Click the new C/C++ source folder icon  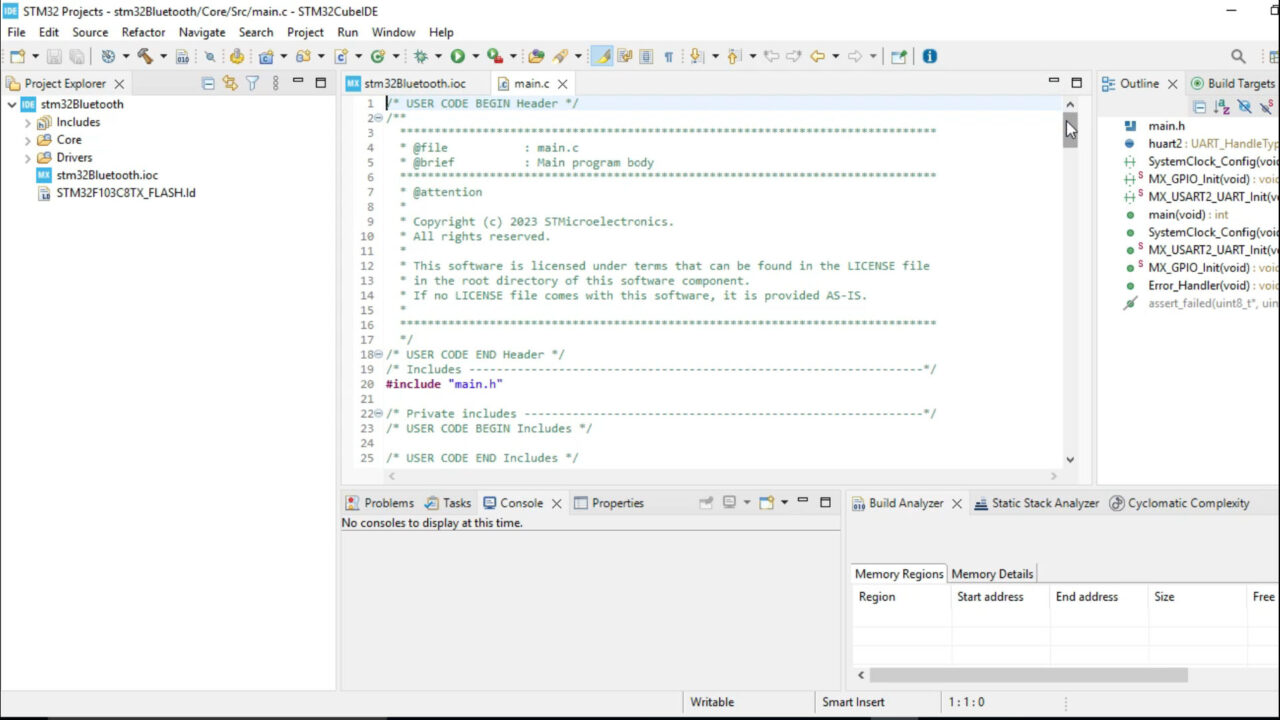click(303, 57)
